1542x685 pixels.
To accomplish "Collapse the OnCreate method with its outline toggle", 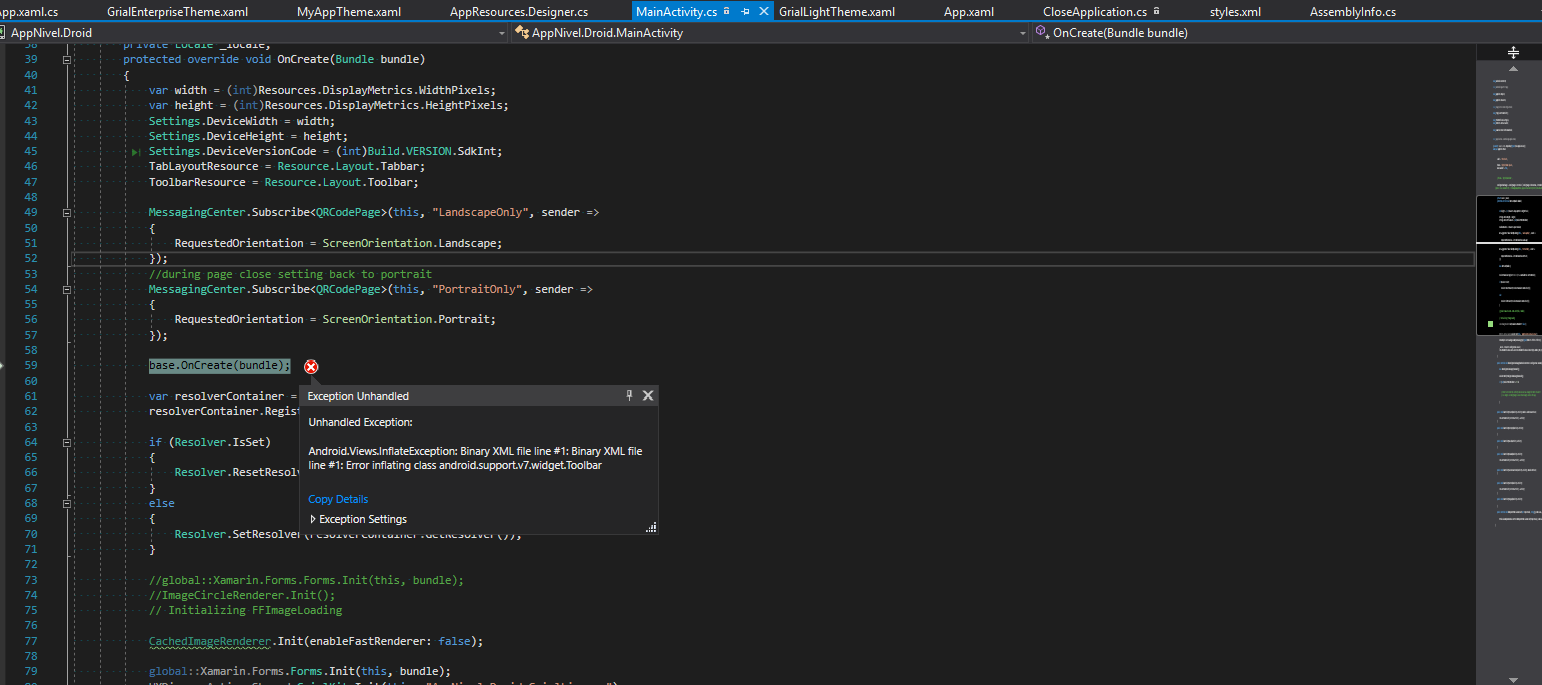I will [66, 58].
